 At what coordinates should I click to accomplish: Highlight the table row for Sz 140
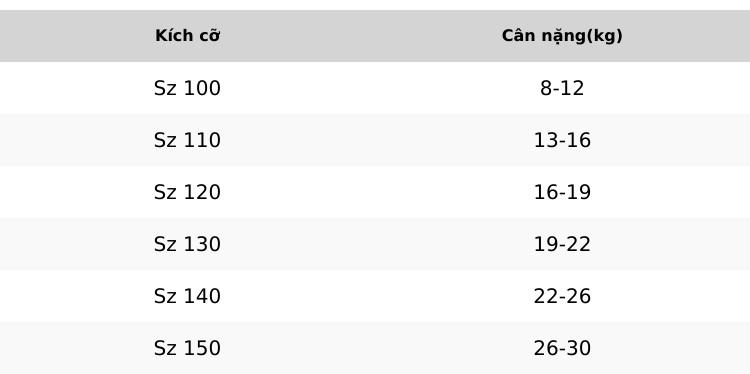[375, 296]
